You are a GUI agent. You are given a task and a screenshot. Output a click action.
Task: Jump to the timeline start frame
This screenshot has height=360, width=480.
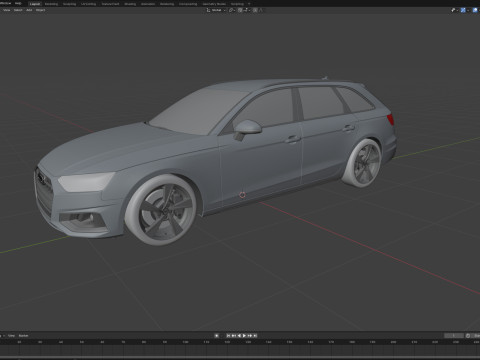(229, 336)
